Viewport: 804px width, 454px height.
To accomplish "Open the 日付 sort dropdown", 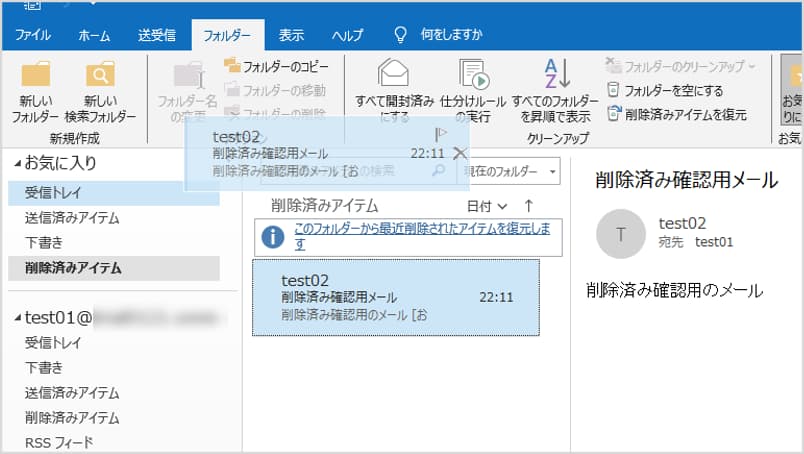I will [x=486, y=206].
